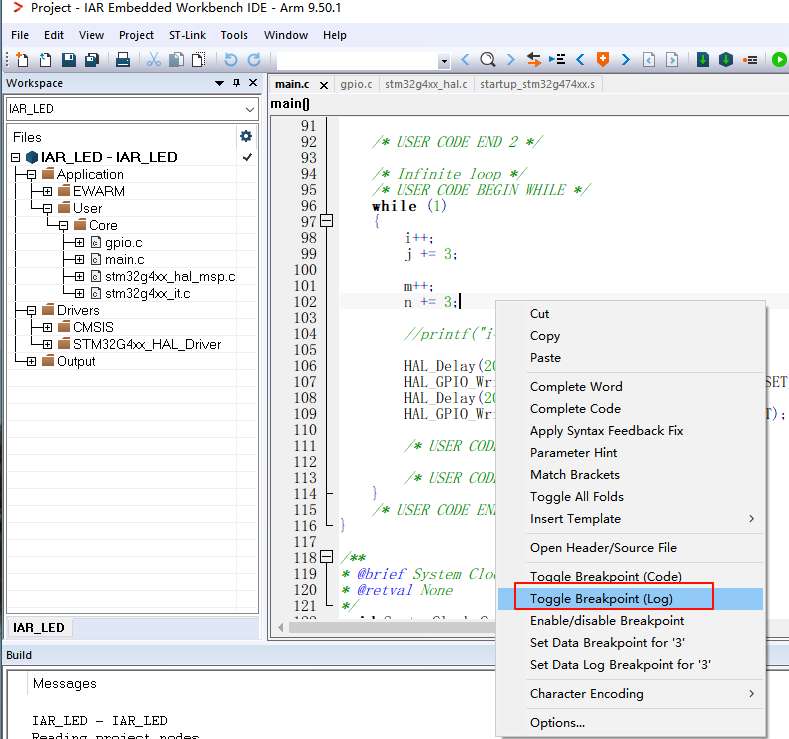Expand the Output folder
789x739 pixels.
coord(32,361)
